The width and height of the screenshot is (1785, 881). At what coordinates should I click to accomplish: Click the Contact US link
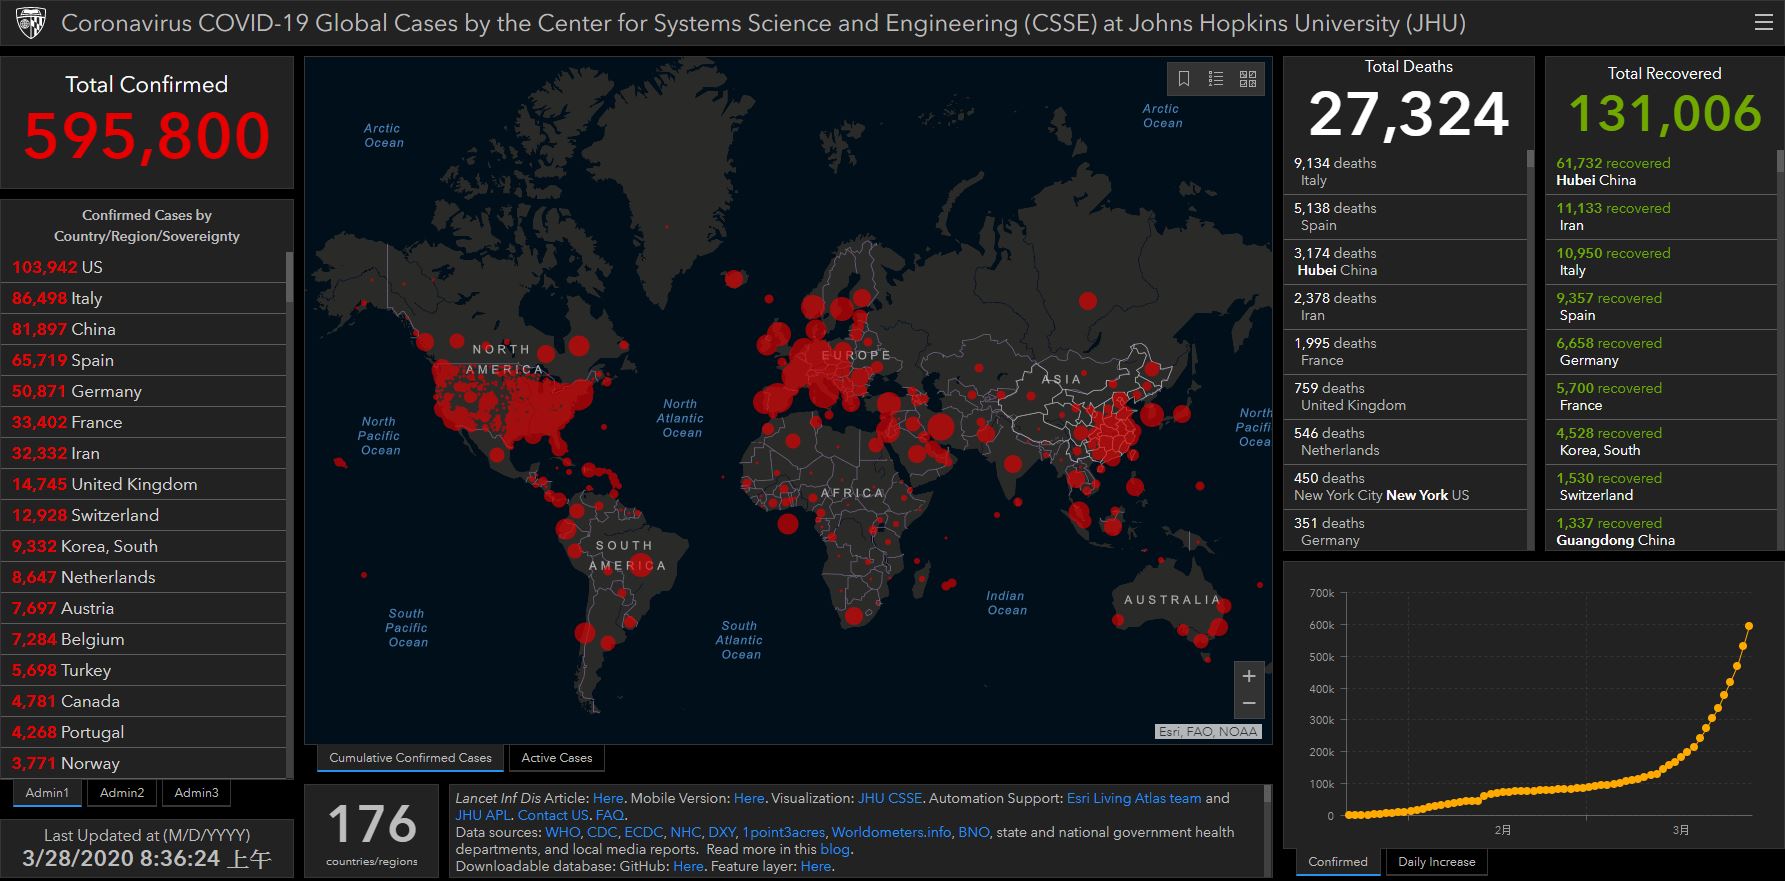(x=553, y=815)
